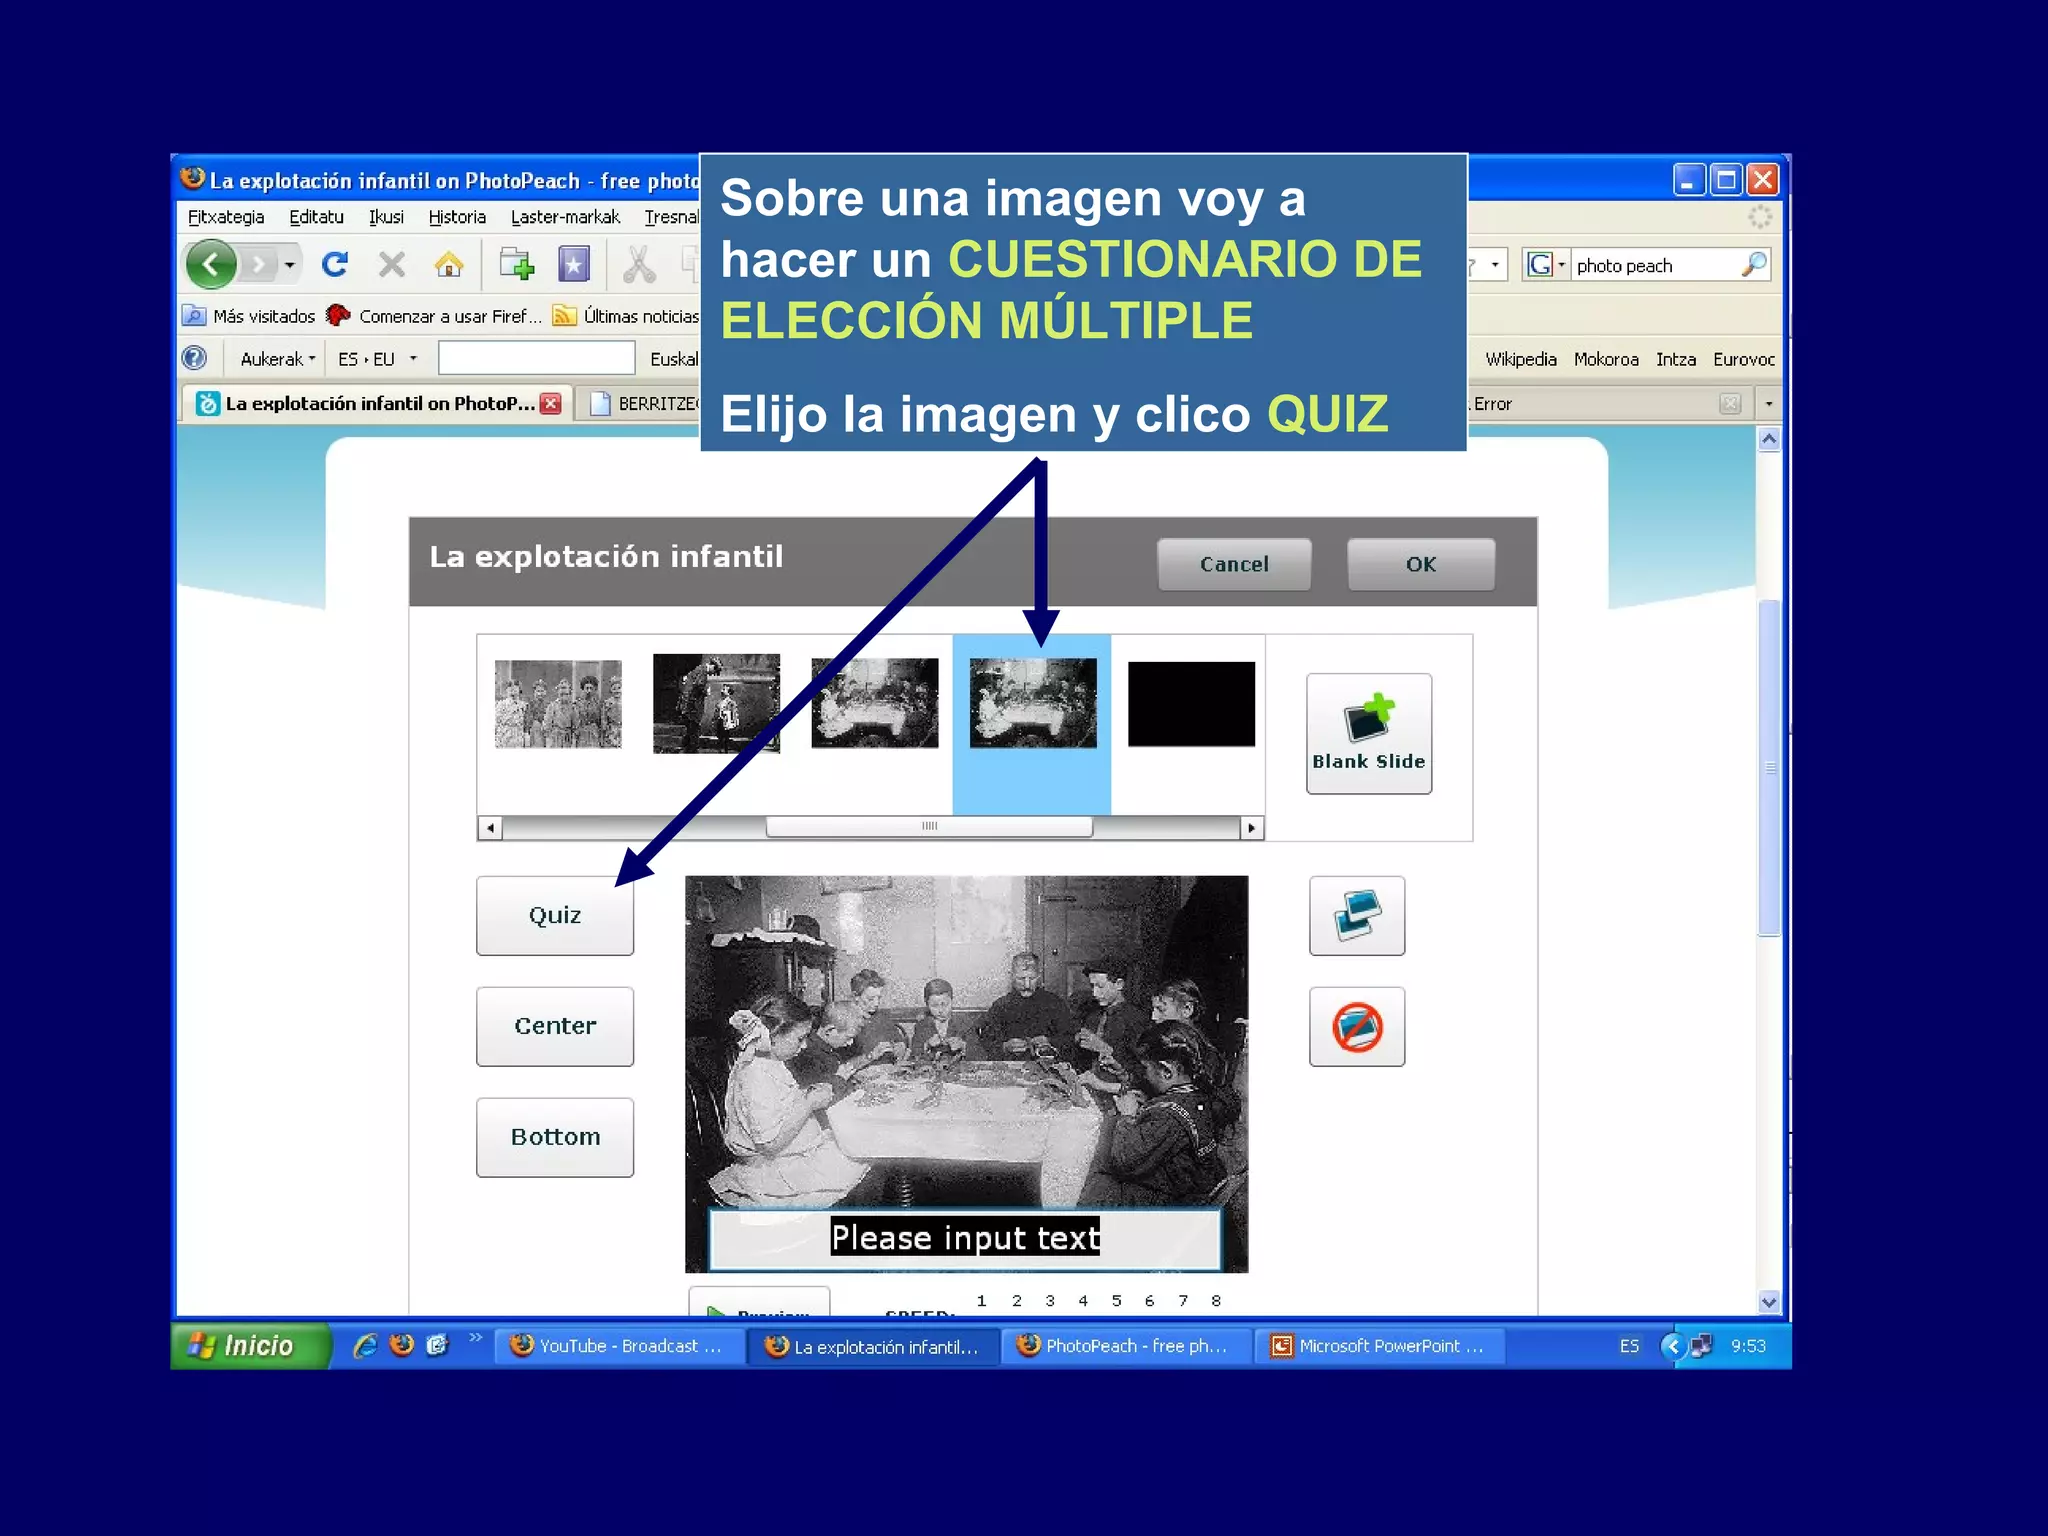
Task: Select the highlighted table scene thumbnail
Action: click(x=1033, y=703)
